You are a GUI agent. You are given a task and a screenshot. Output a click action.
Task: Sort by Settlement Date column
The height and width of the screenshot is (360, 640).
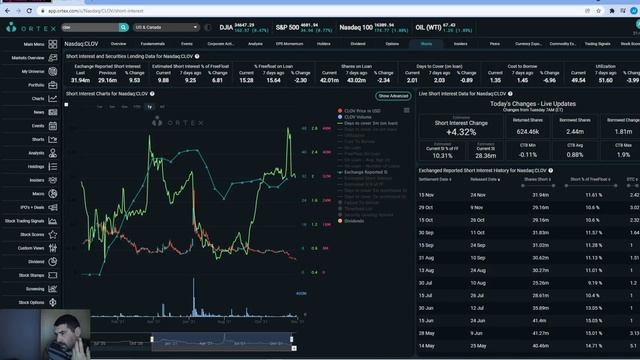coord(435,179)
